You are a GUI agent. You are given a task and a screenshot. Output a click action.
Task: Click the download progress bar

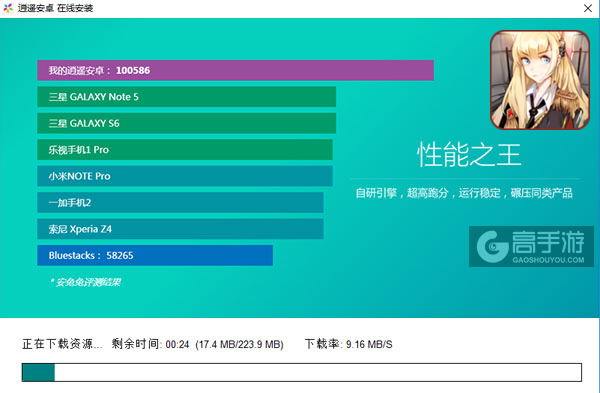[x=302, y=372]
